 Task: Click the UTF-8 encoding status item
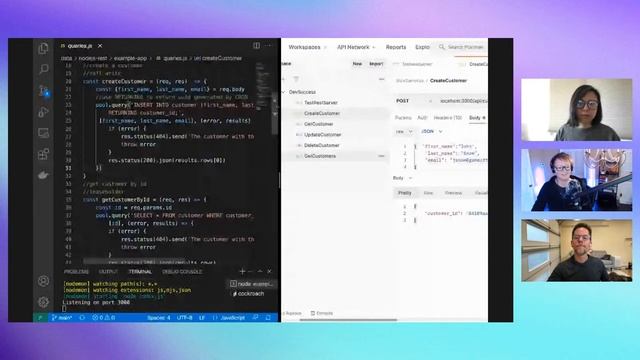pyautogui.click(x=184, y=318)
